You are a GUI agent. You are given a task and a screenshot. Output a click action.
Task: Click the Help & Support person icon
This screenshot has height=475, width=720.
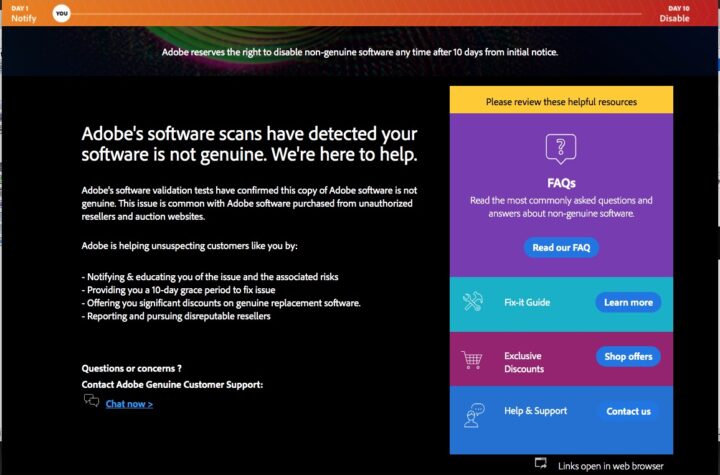pyautogui.click(x=473, y=415)
